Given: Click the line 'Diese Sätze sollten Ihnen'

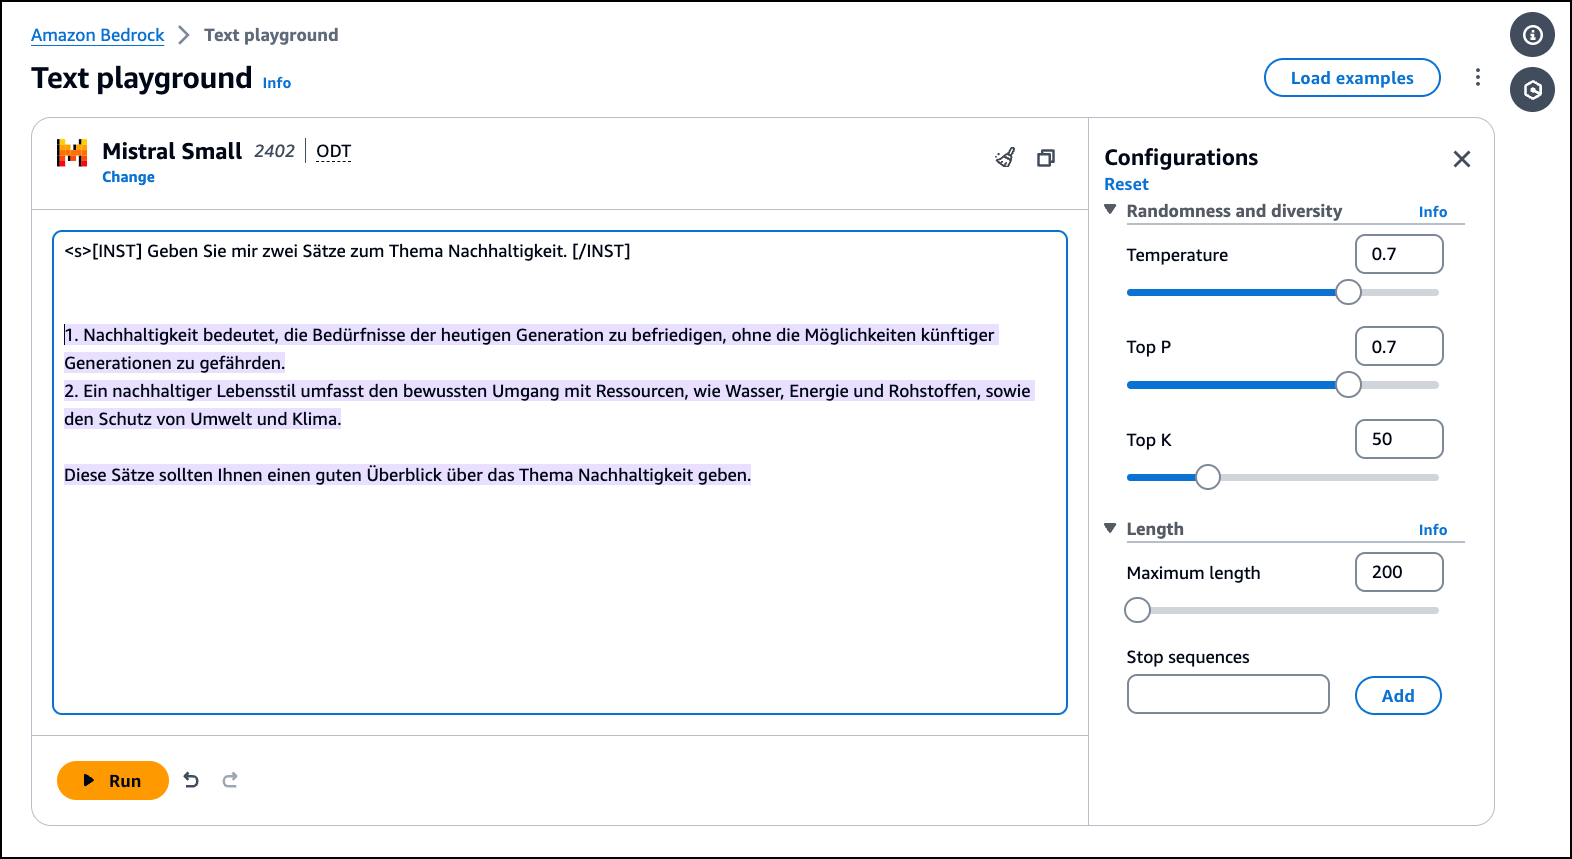Looking at the screenshot, I should 408,475.
